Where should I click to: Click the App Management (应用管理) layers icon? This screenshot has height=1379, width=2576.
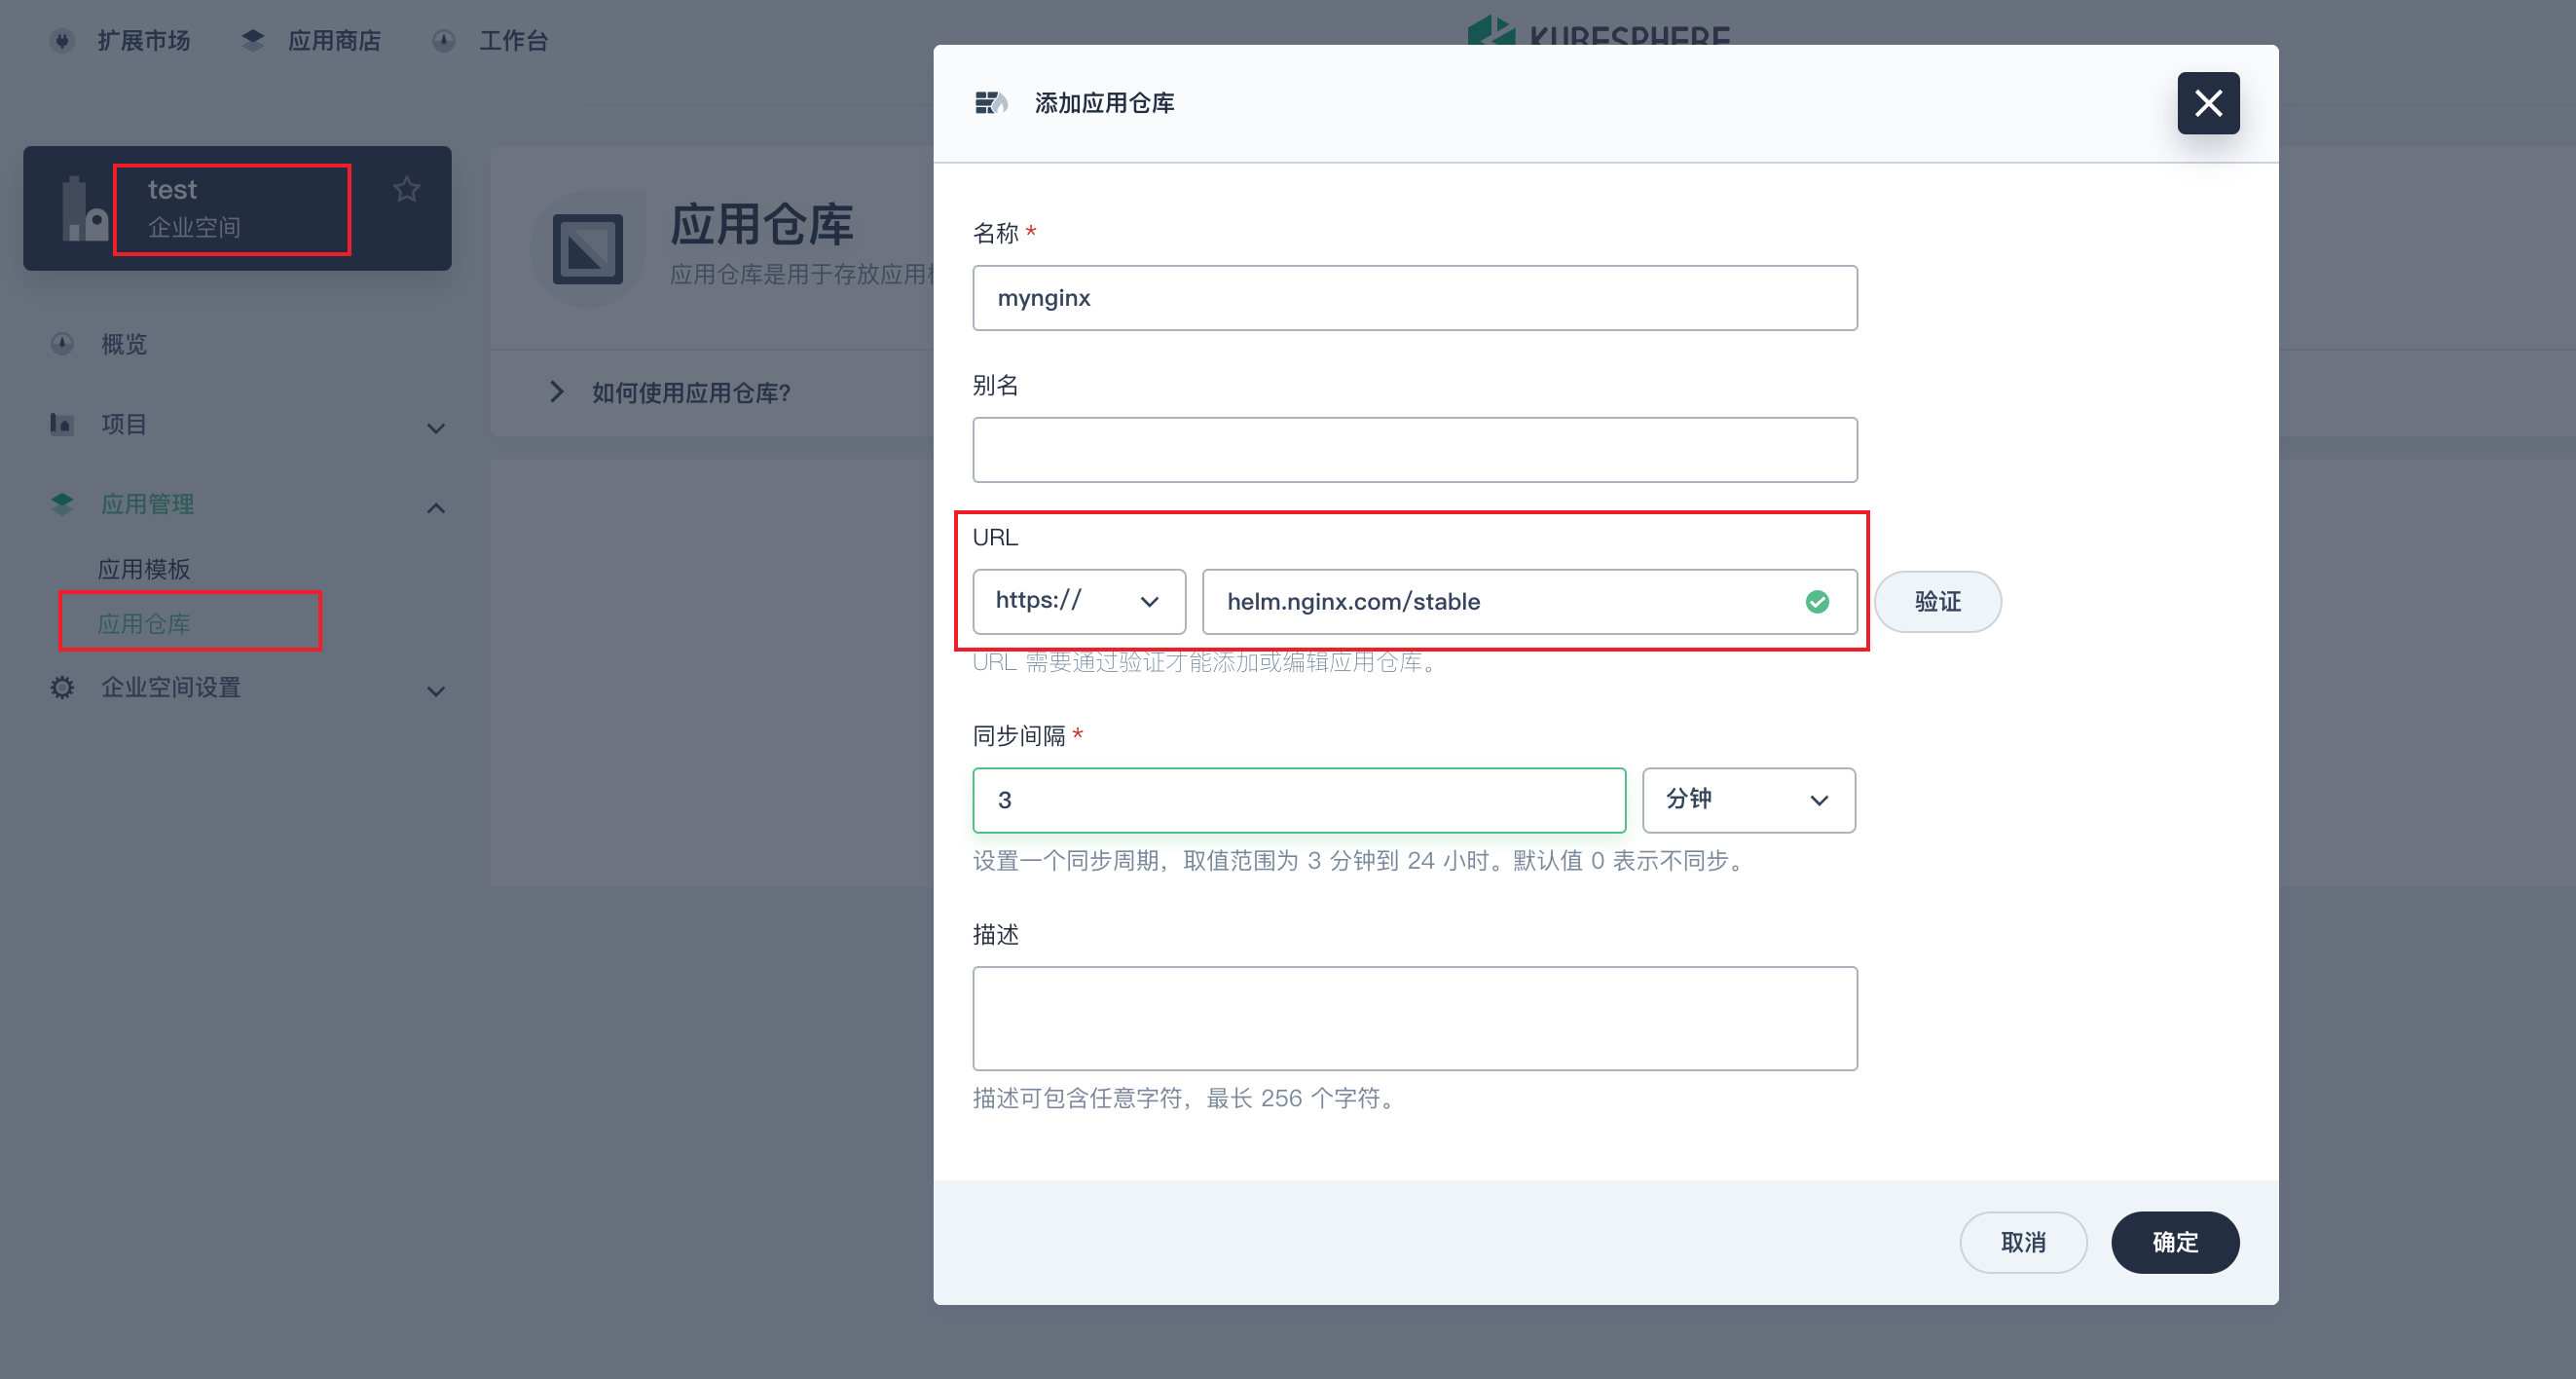click(62, 504)
